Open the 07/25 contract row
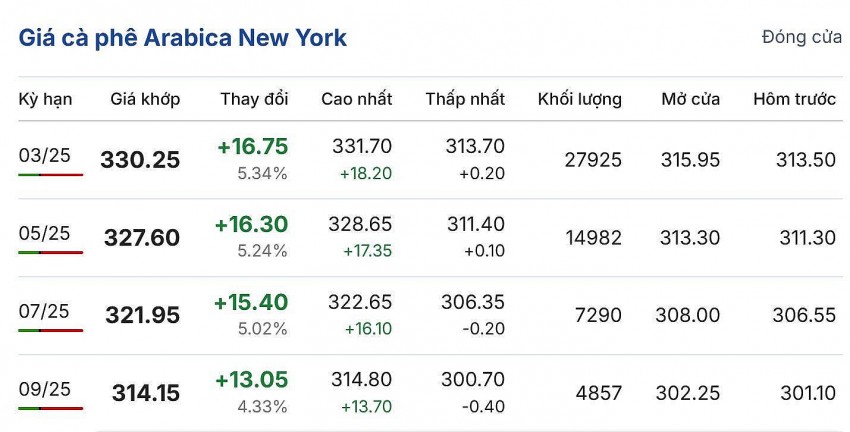This screenshot has height=432, width=850. point(45,311)
